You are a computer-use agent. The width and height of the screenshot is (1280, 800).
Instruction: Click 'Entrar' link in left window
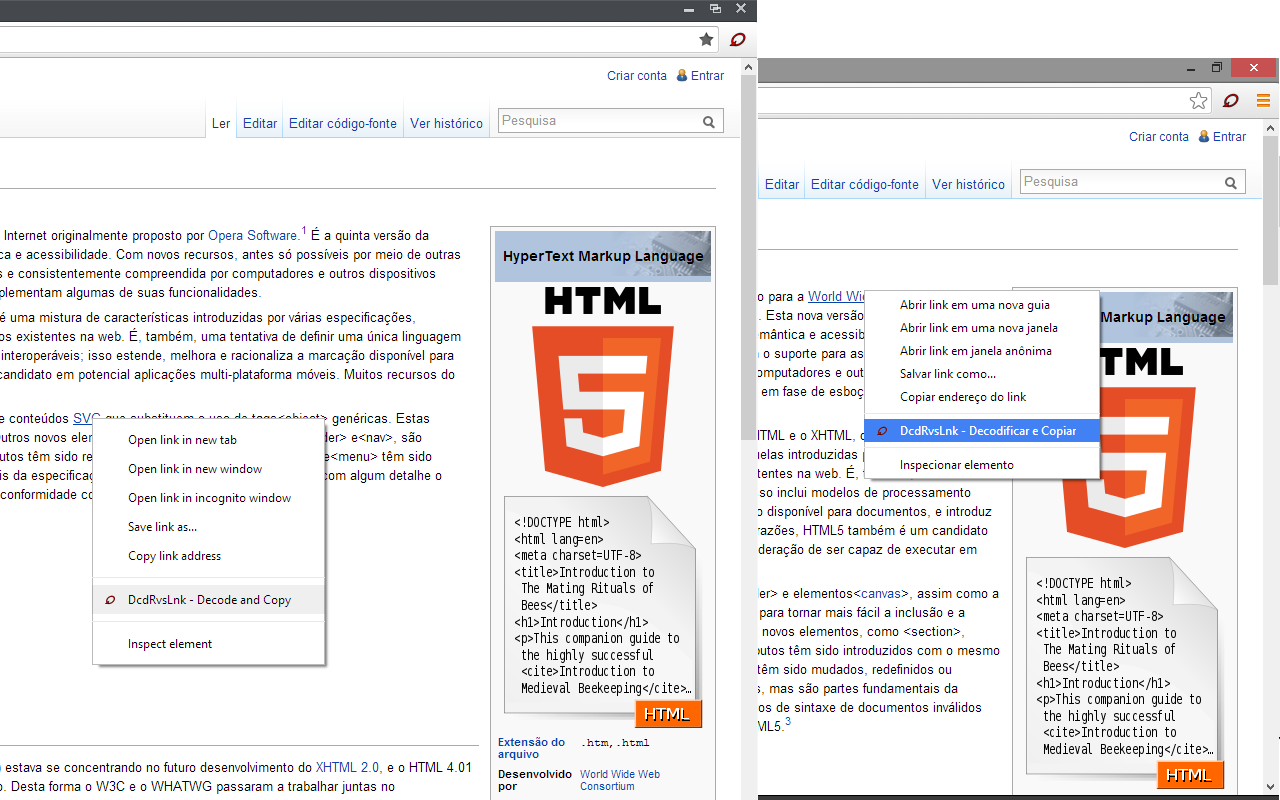pos(707,76)
